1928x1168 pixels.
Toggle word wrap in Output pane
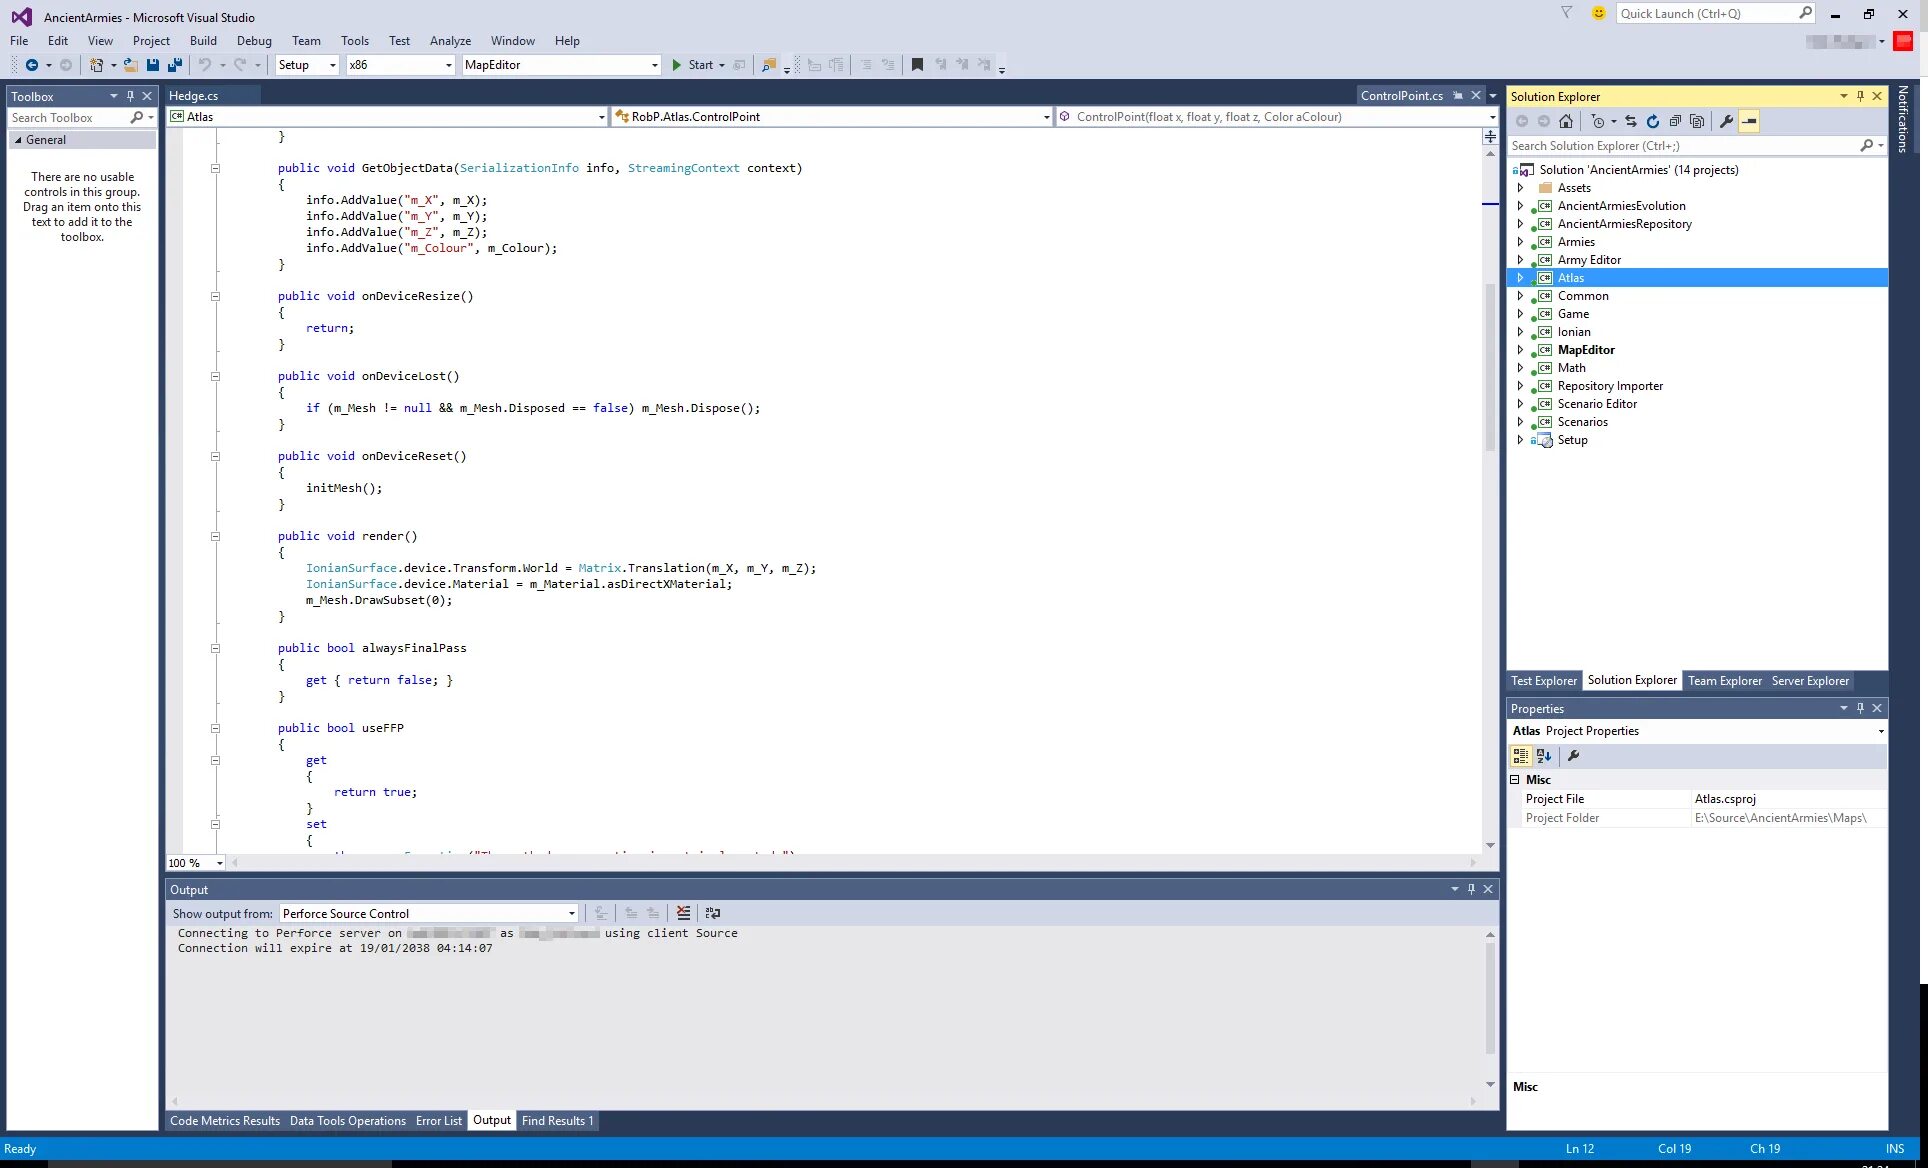[x=712, y=913]
